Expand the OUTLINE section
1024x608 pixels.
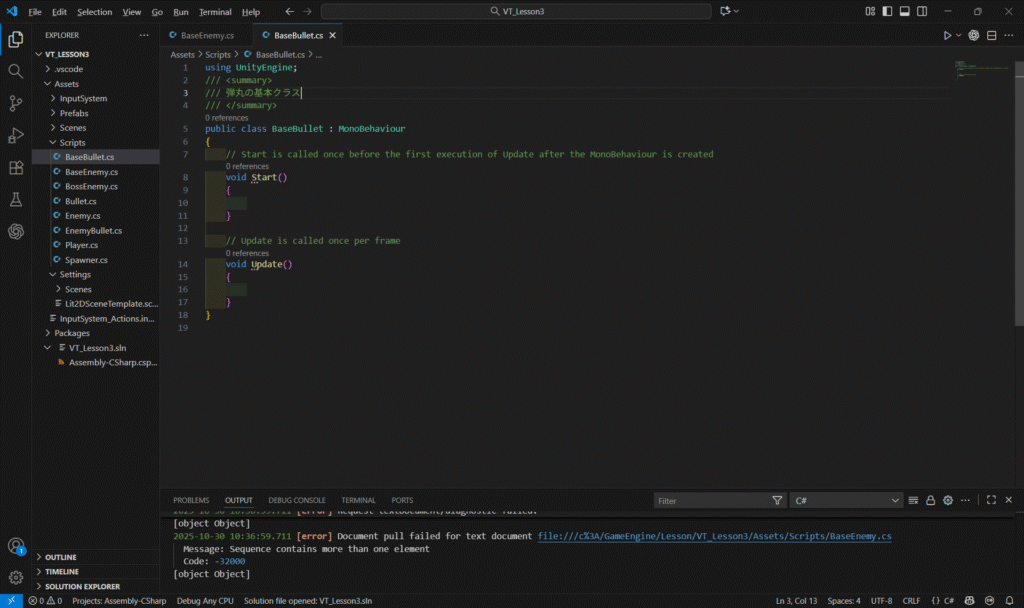(60, 557)
